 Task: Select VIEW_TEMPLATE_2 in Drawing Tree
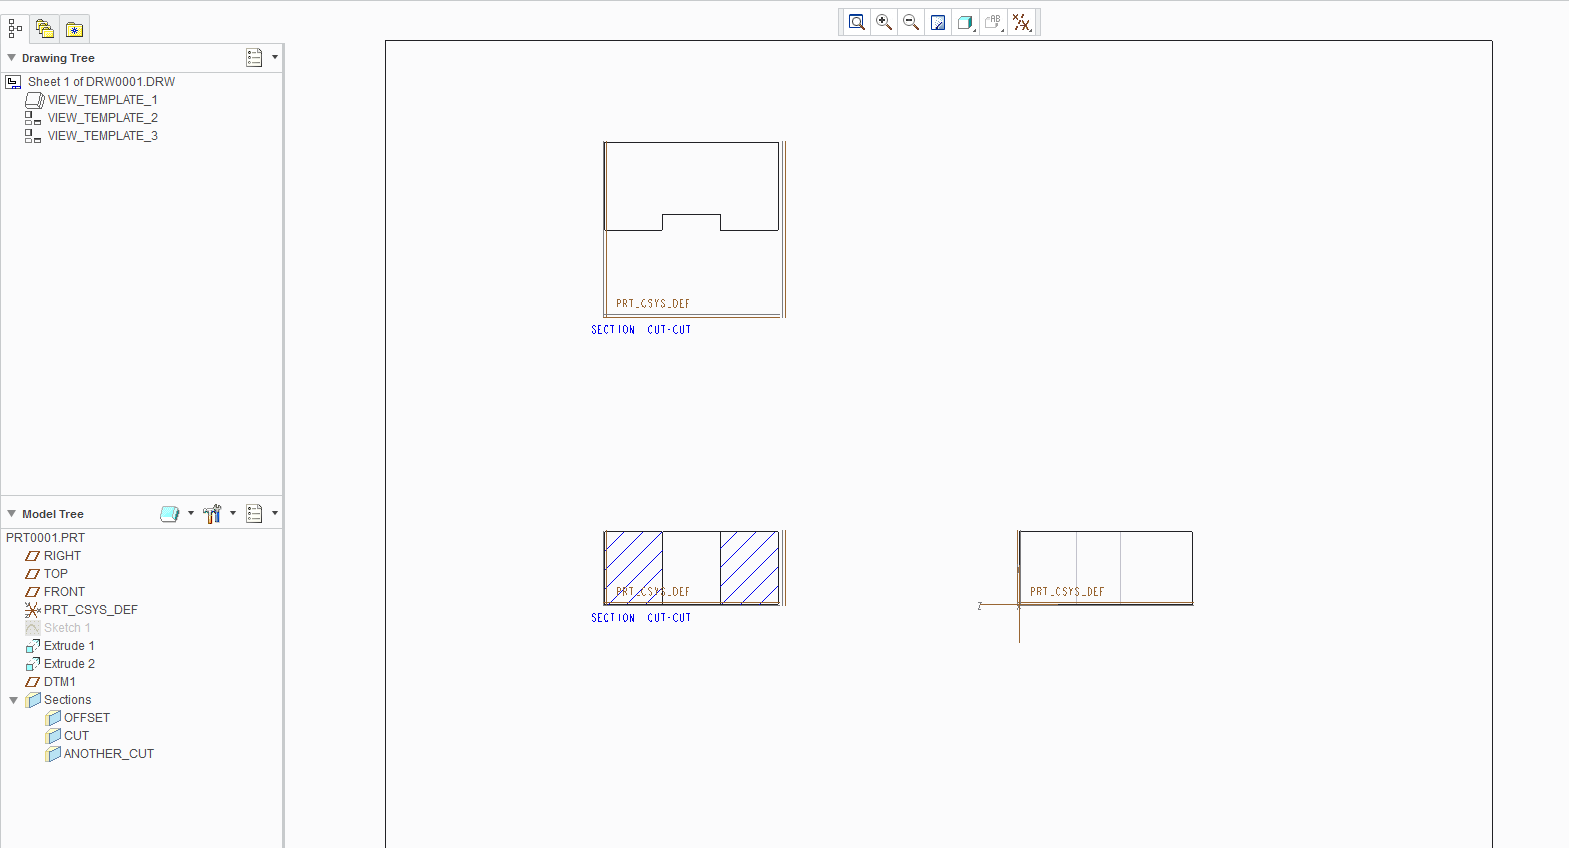click(103, 118)
